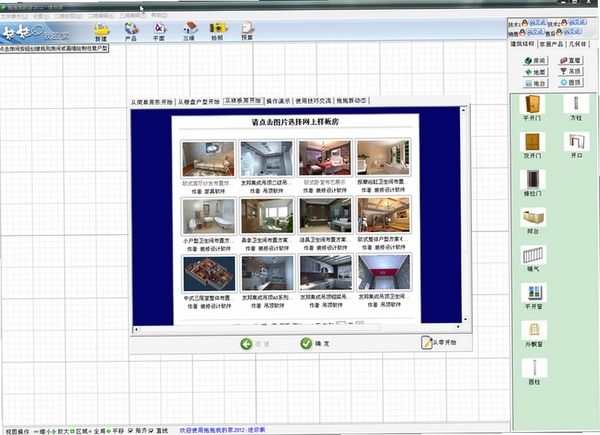Click the 确定 (OK) button

point(315,344)
